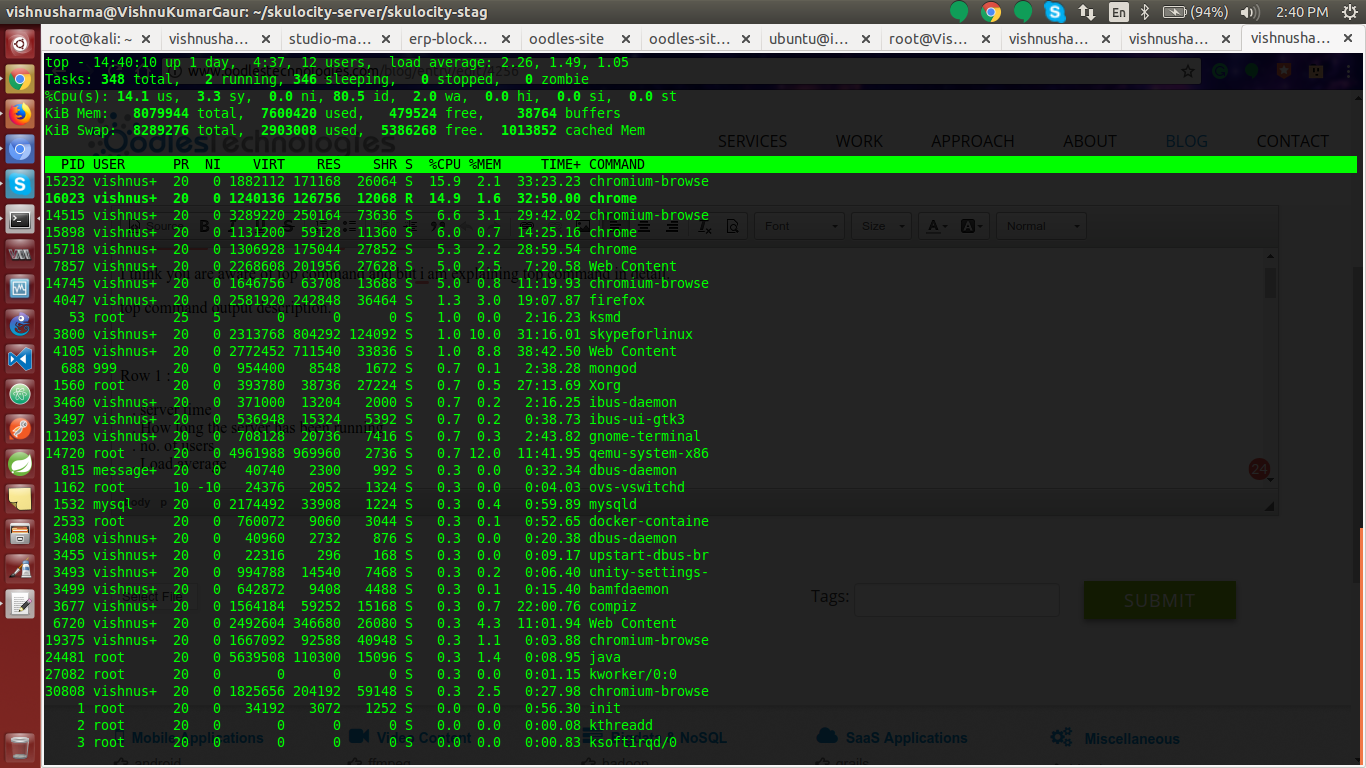Open Spring Tool Suite leaf icon
The image size is (1366, 768).
pos(20,463)
